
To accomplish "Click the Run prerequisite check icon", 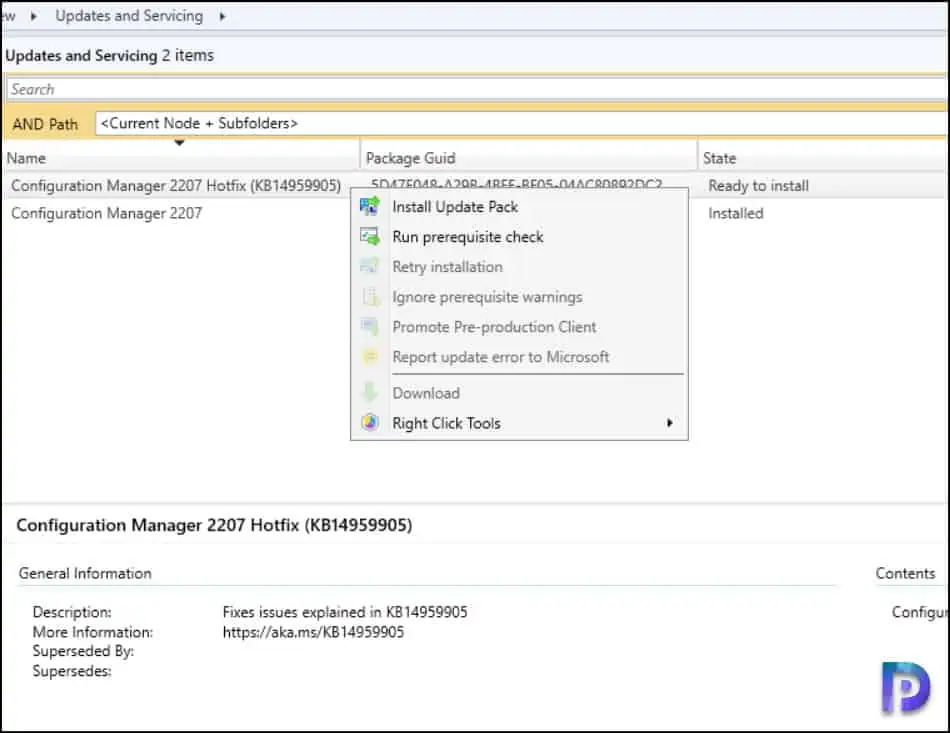I will [370, 236].
